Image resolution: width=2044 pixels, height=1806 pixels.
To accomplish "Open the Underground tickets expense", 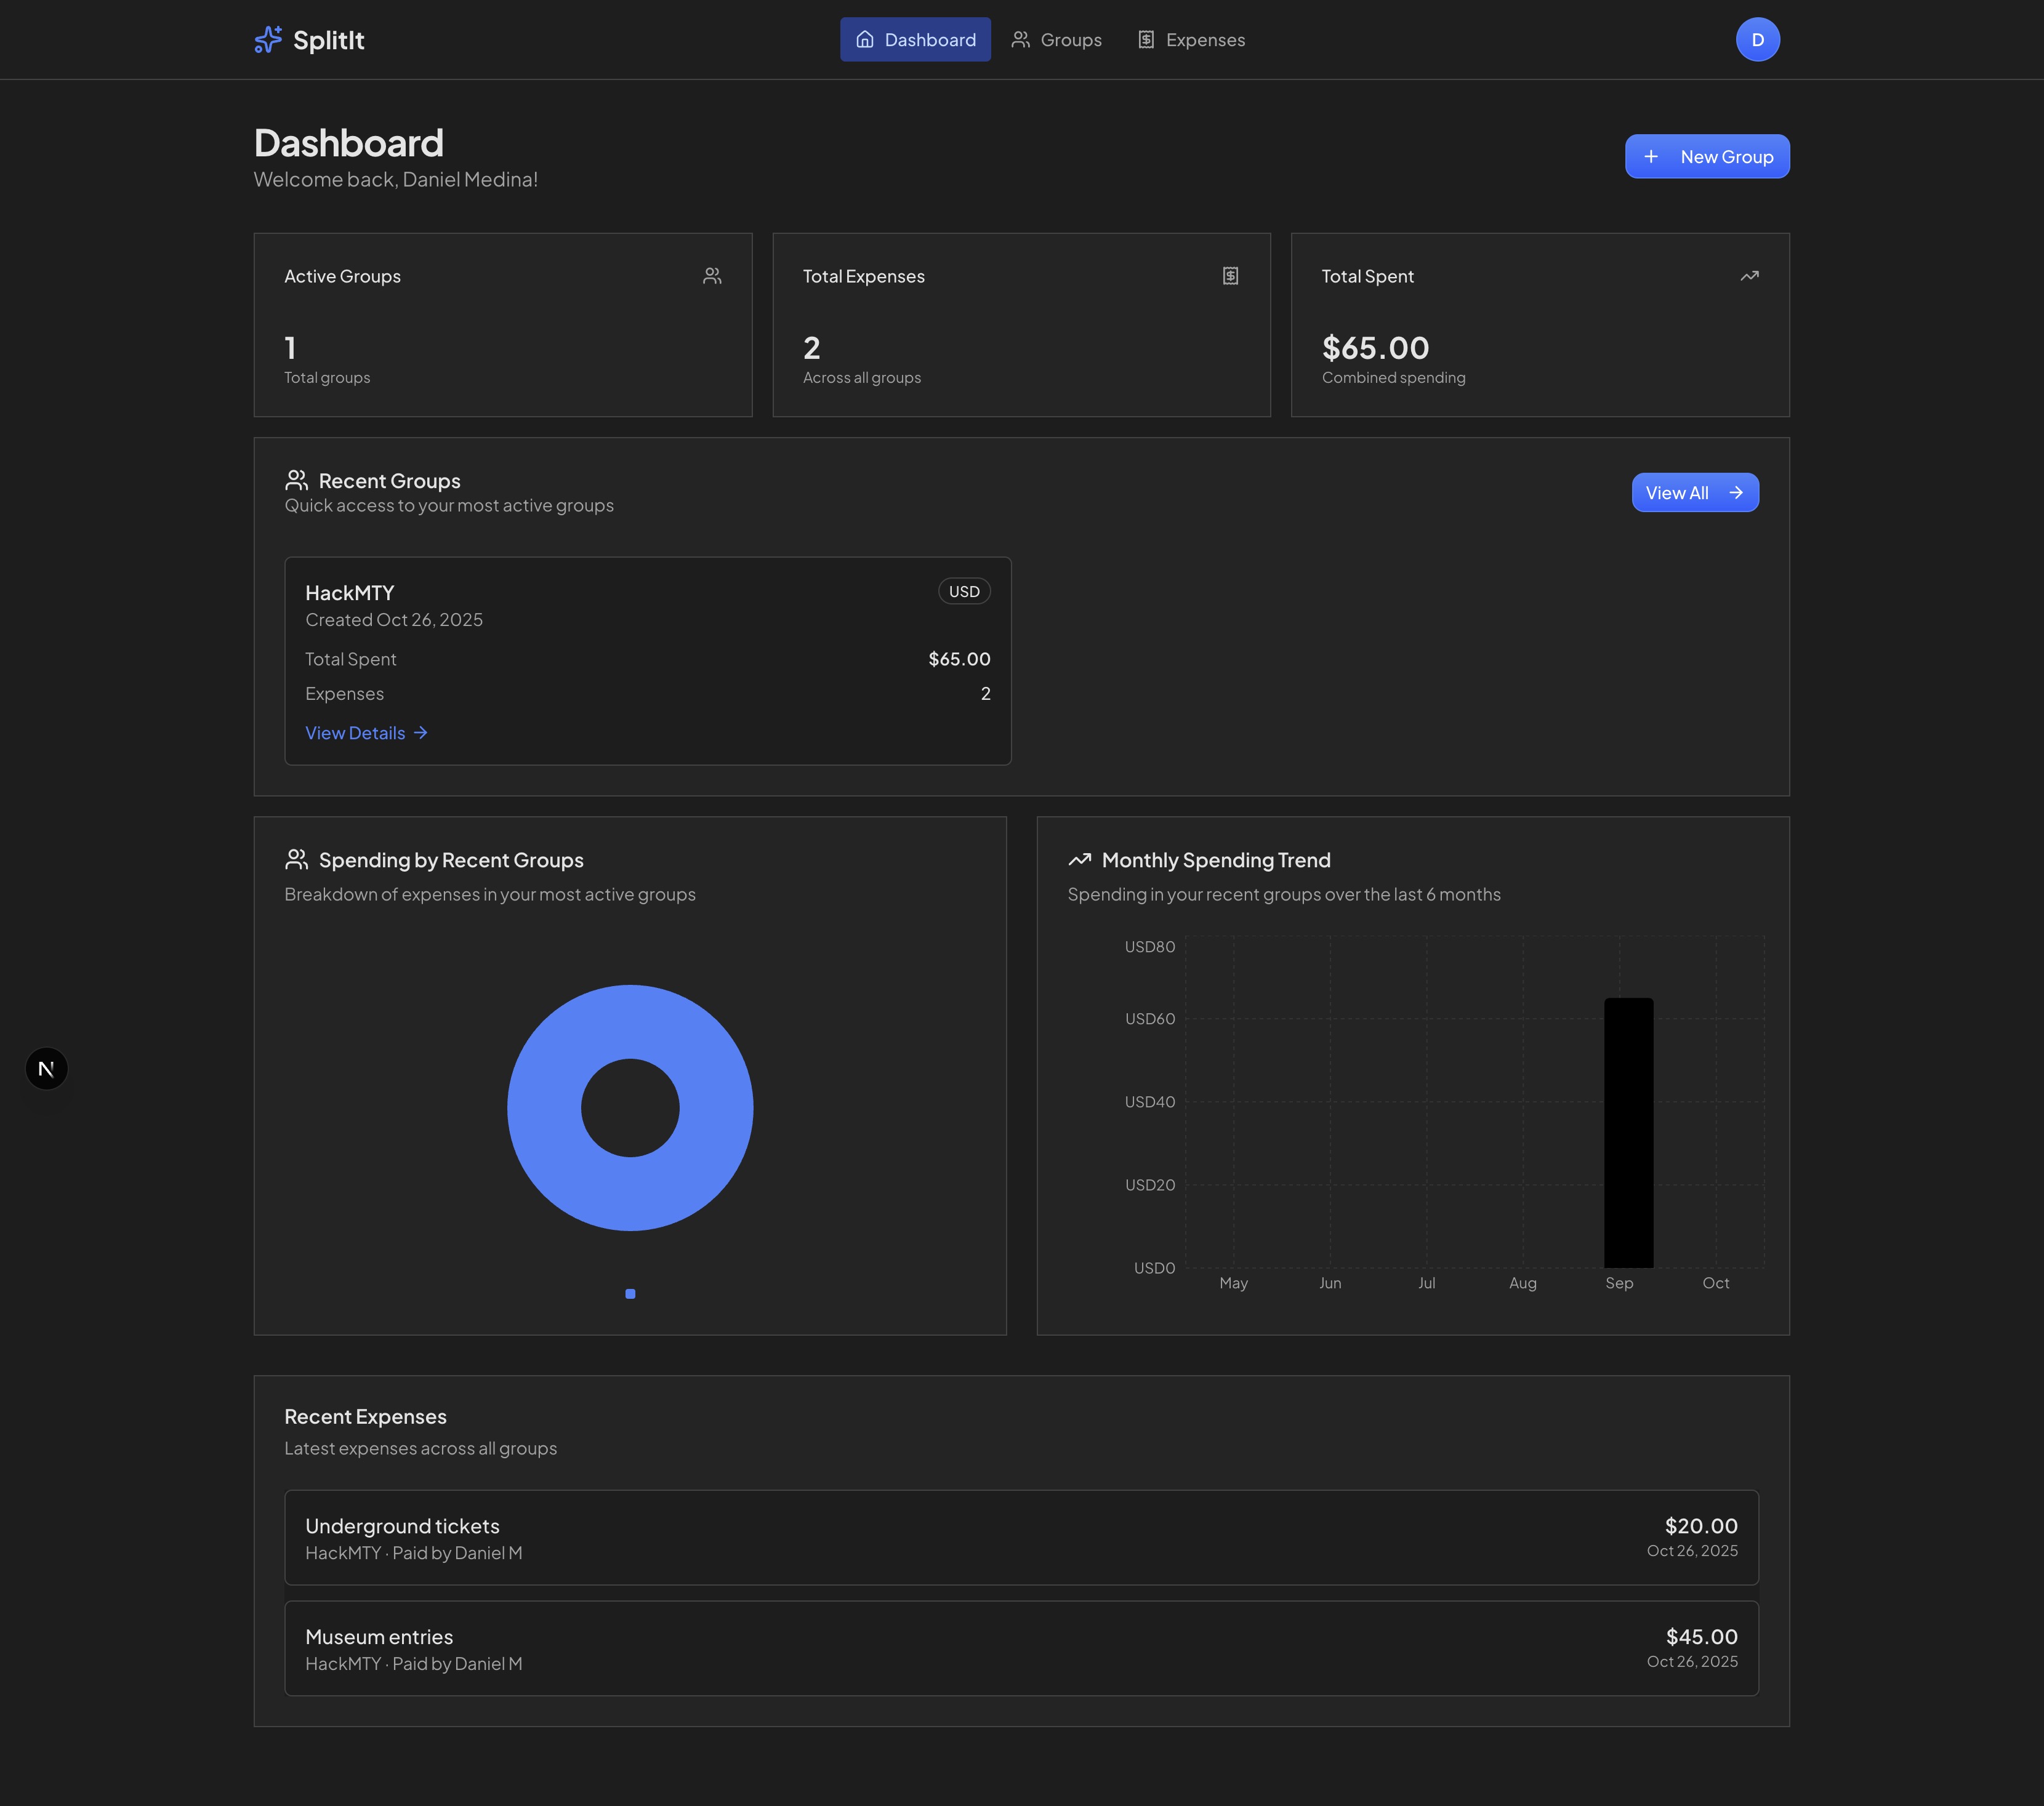I will pos(1021,1538).
